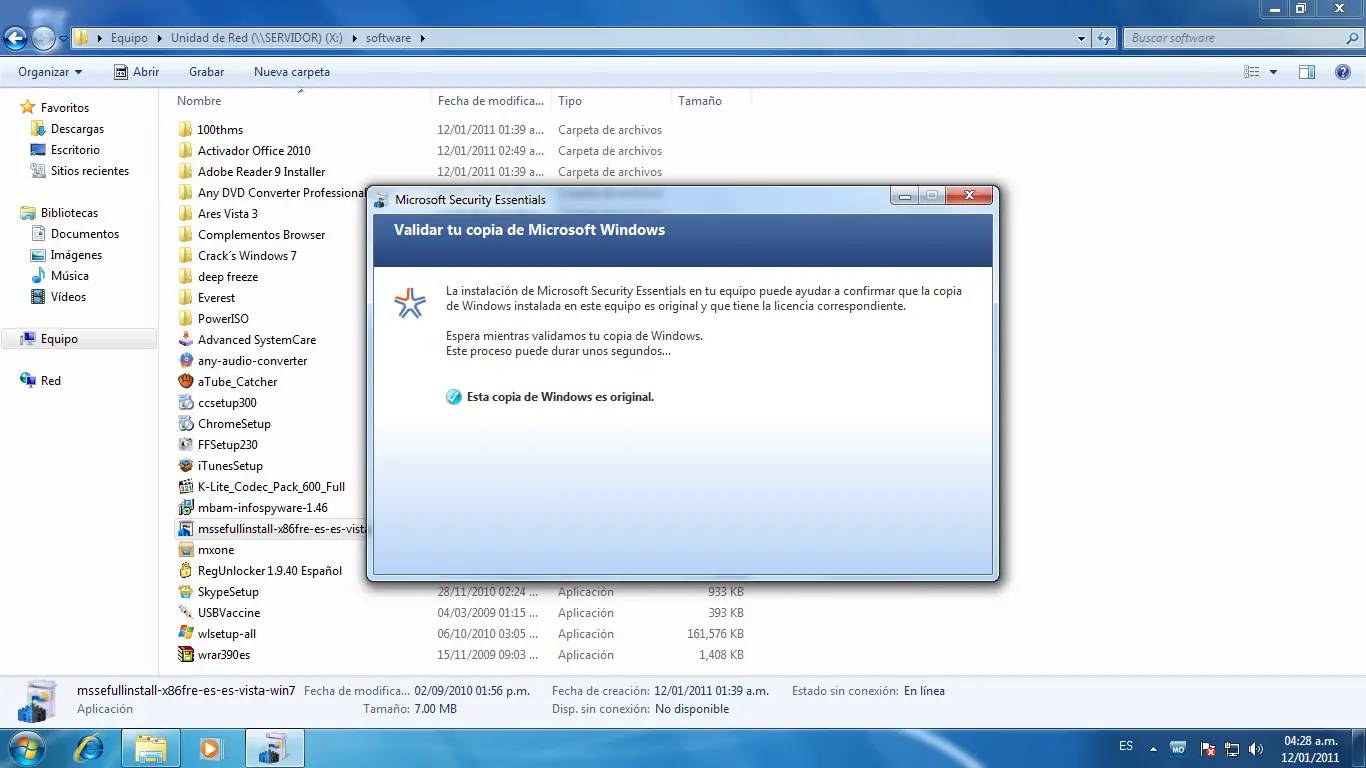This screenshot has height=768, width=1366.
Task: Select Documentos under Bibliotecas
Action: [x=85, y=234]
